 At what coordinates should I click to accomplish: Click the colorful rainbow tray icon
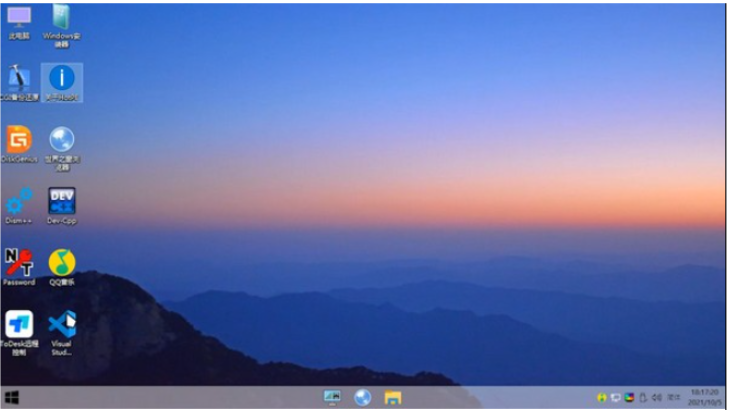(x=629, y=397)
